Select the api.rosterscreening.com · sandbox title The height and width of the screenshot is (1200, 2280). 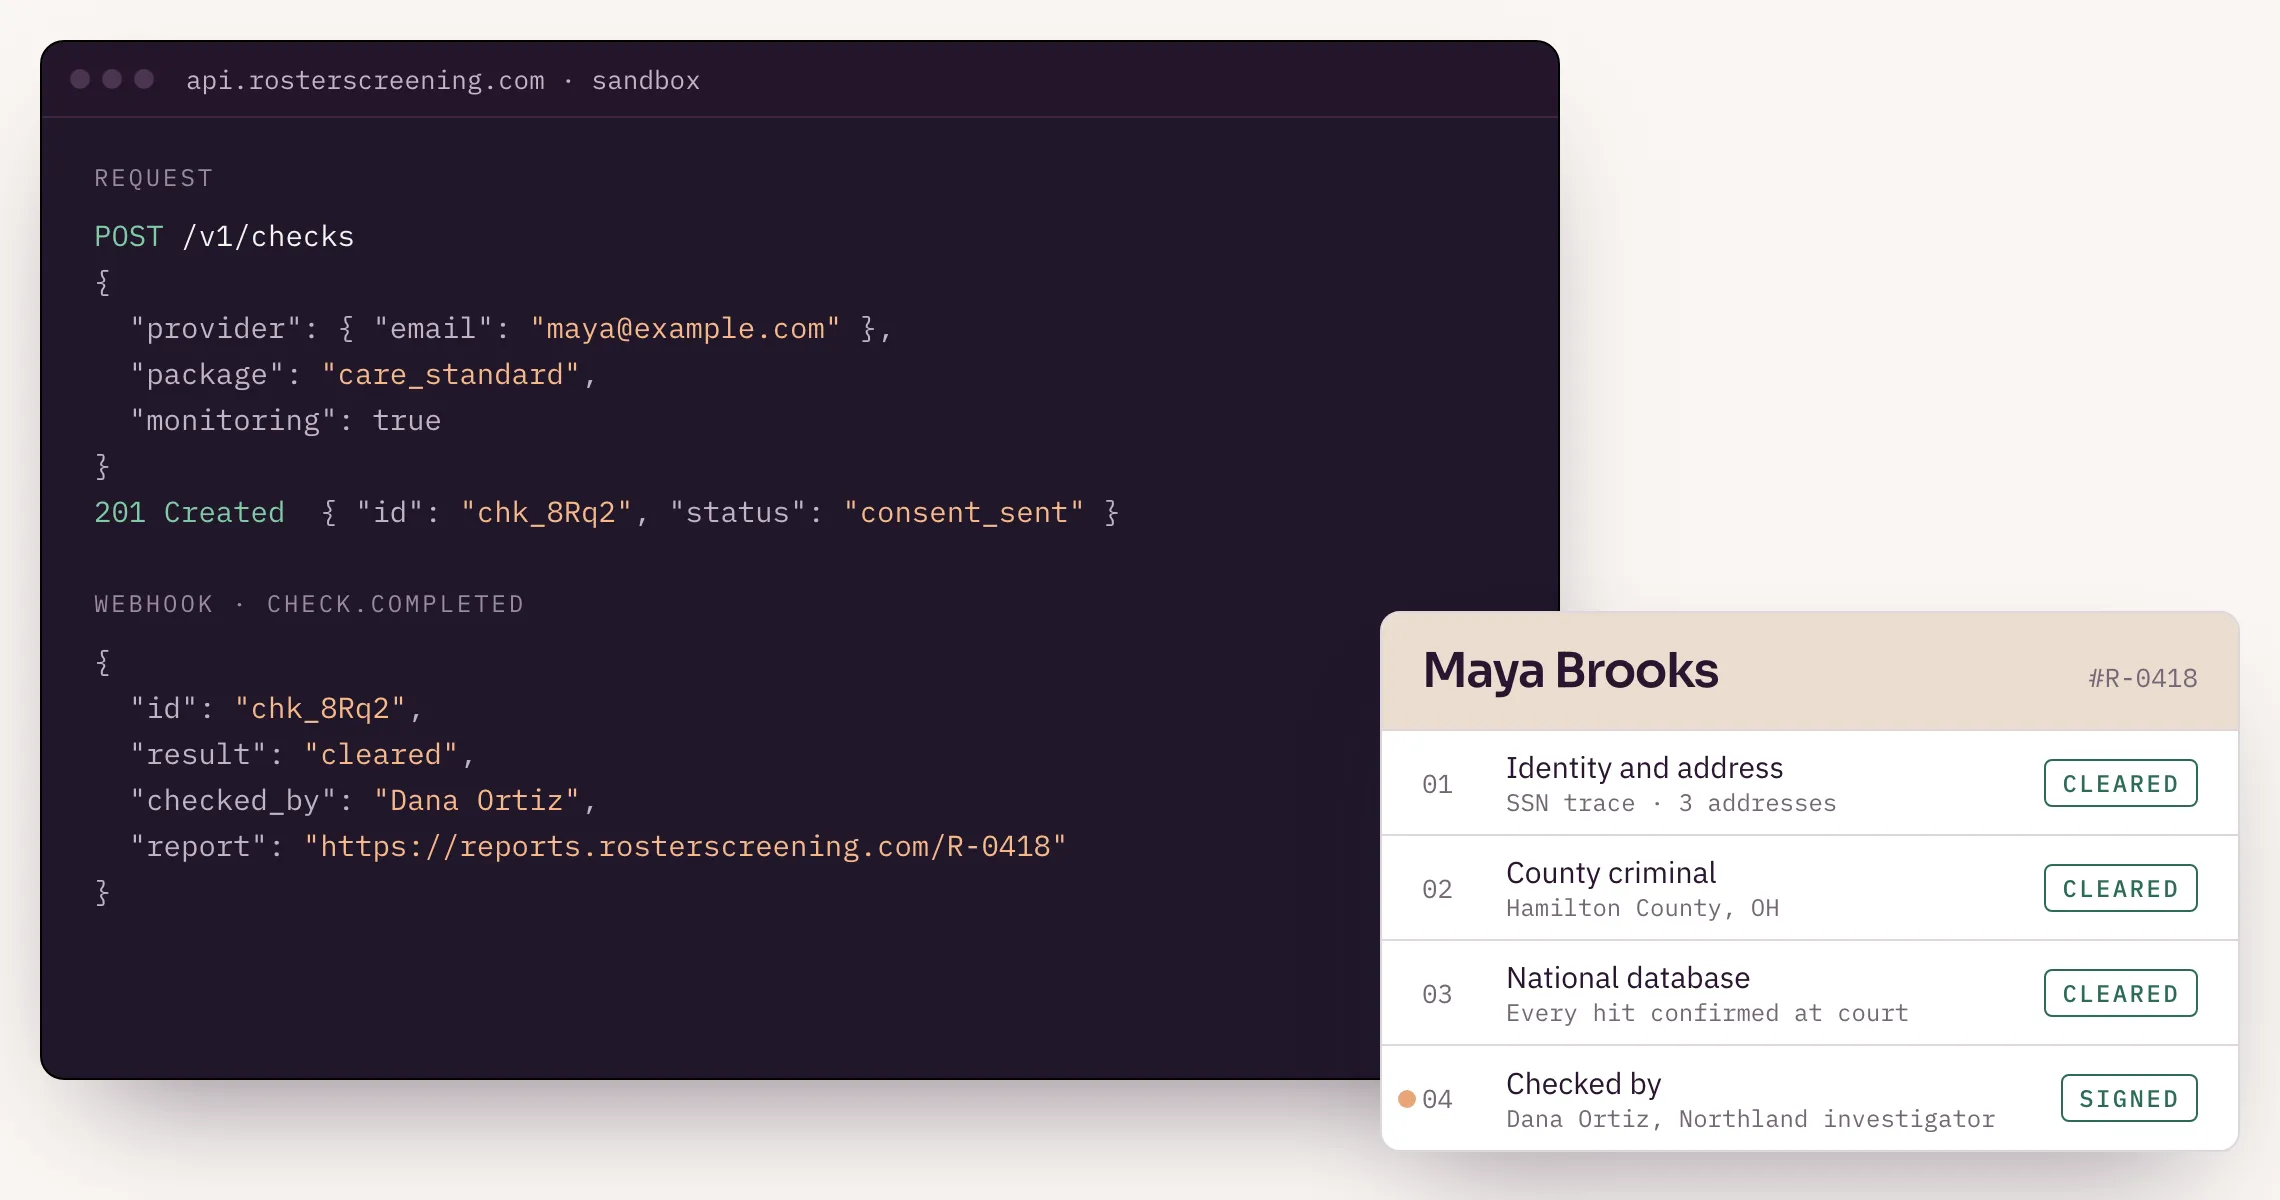tap(443, 80)
